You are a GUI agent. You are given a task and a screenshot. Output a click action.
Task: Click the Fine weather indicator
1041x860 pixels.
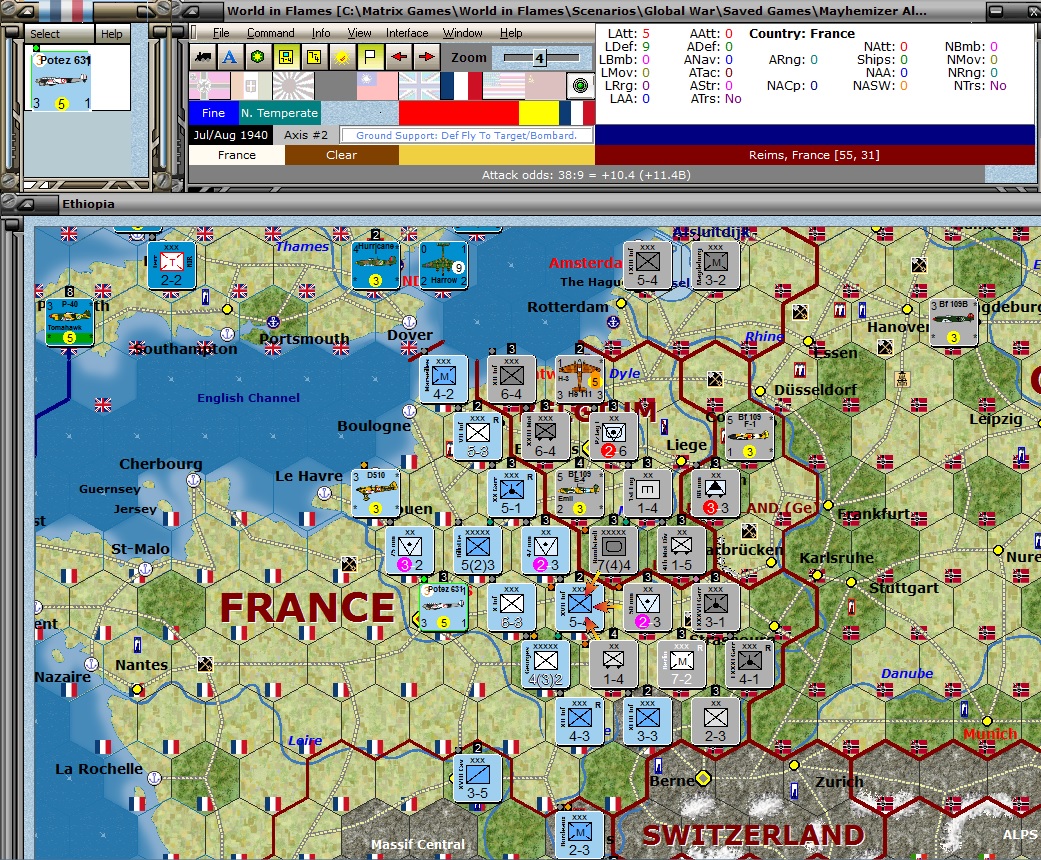tap(213, 113)
